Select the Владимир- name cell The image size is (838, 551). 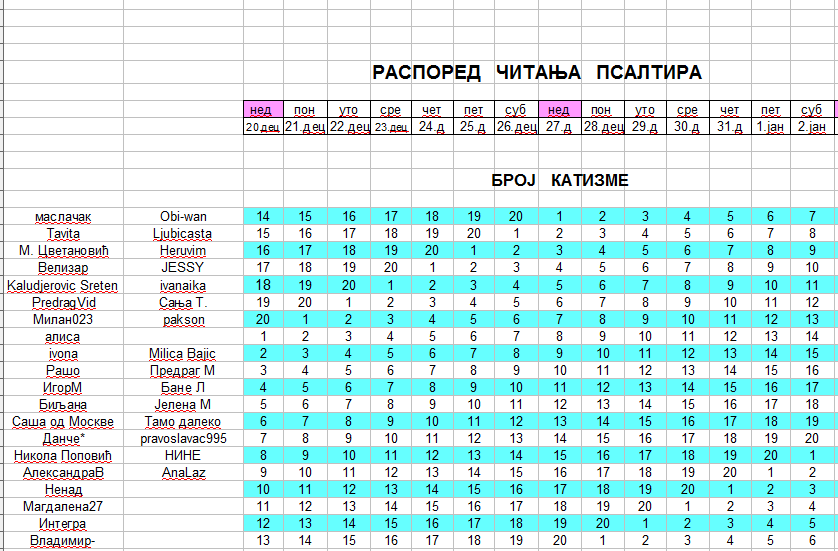click(63, 541)
